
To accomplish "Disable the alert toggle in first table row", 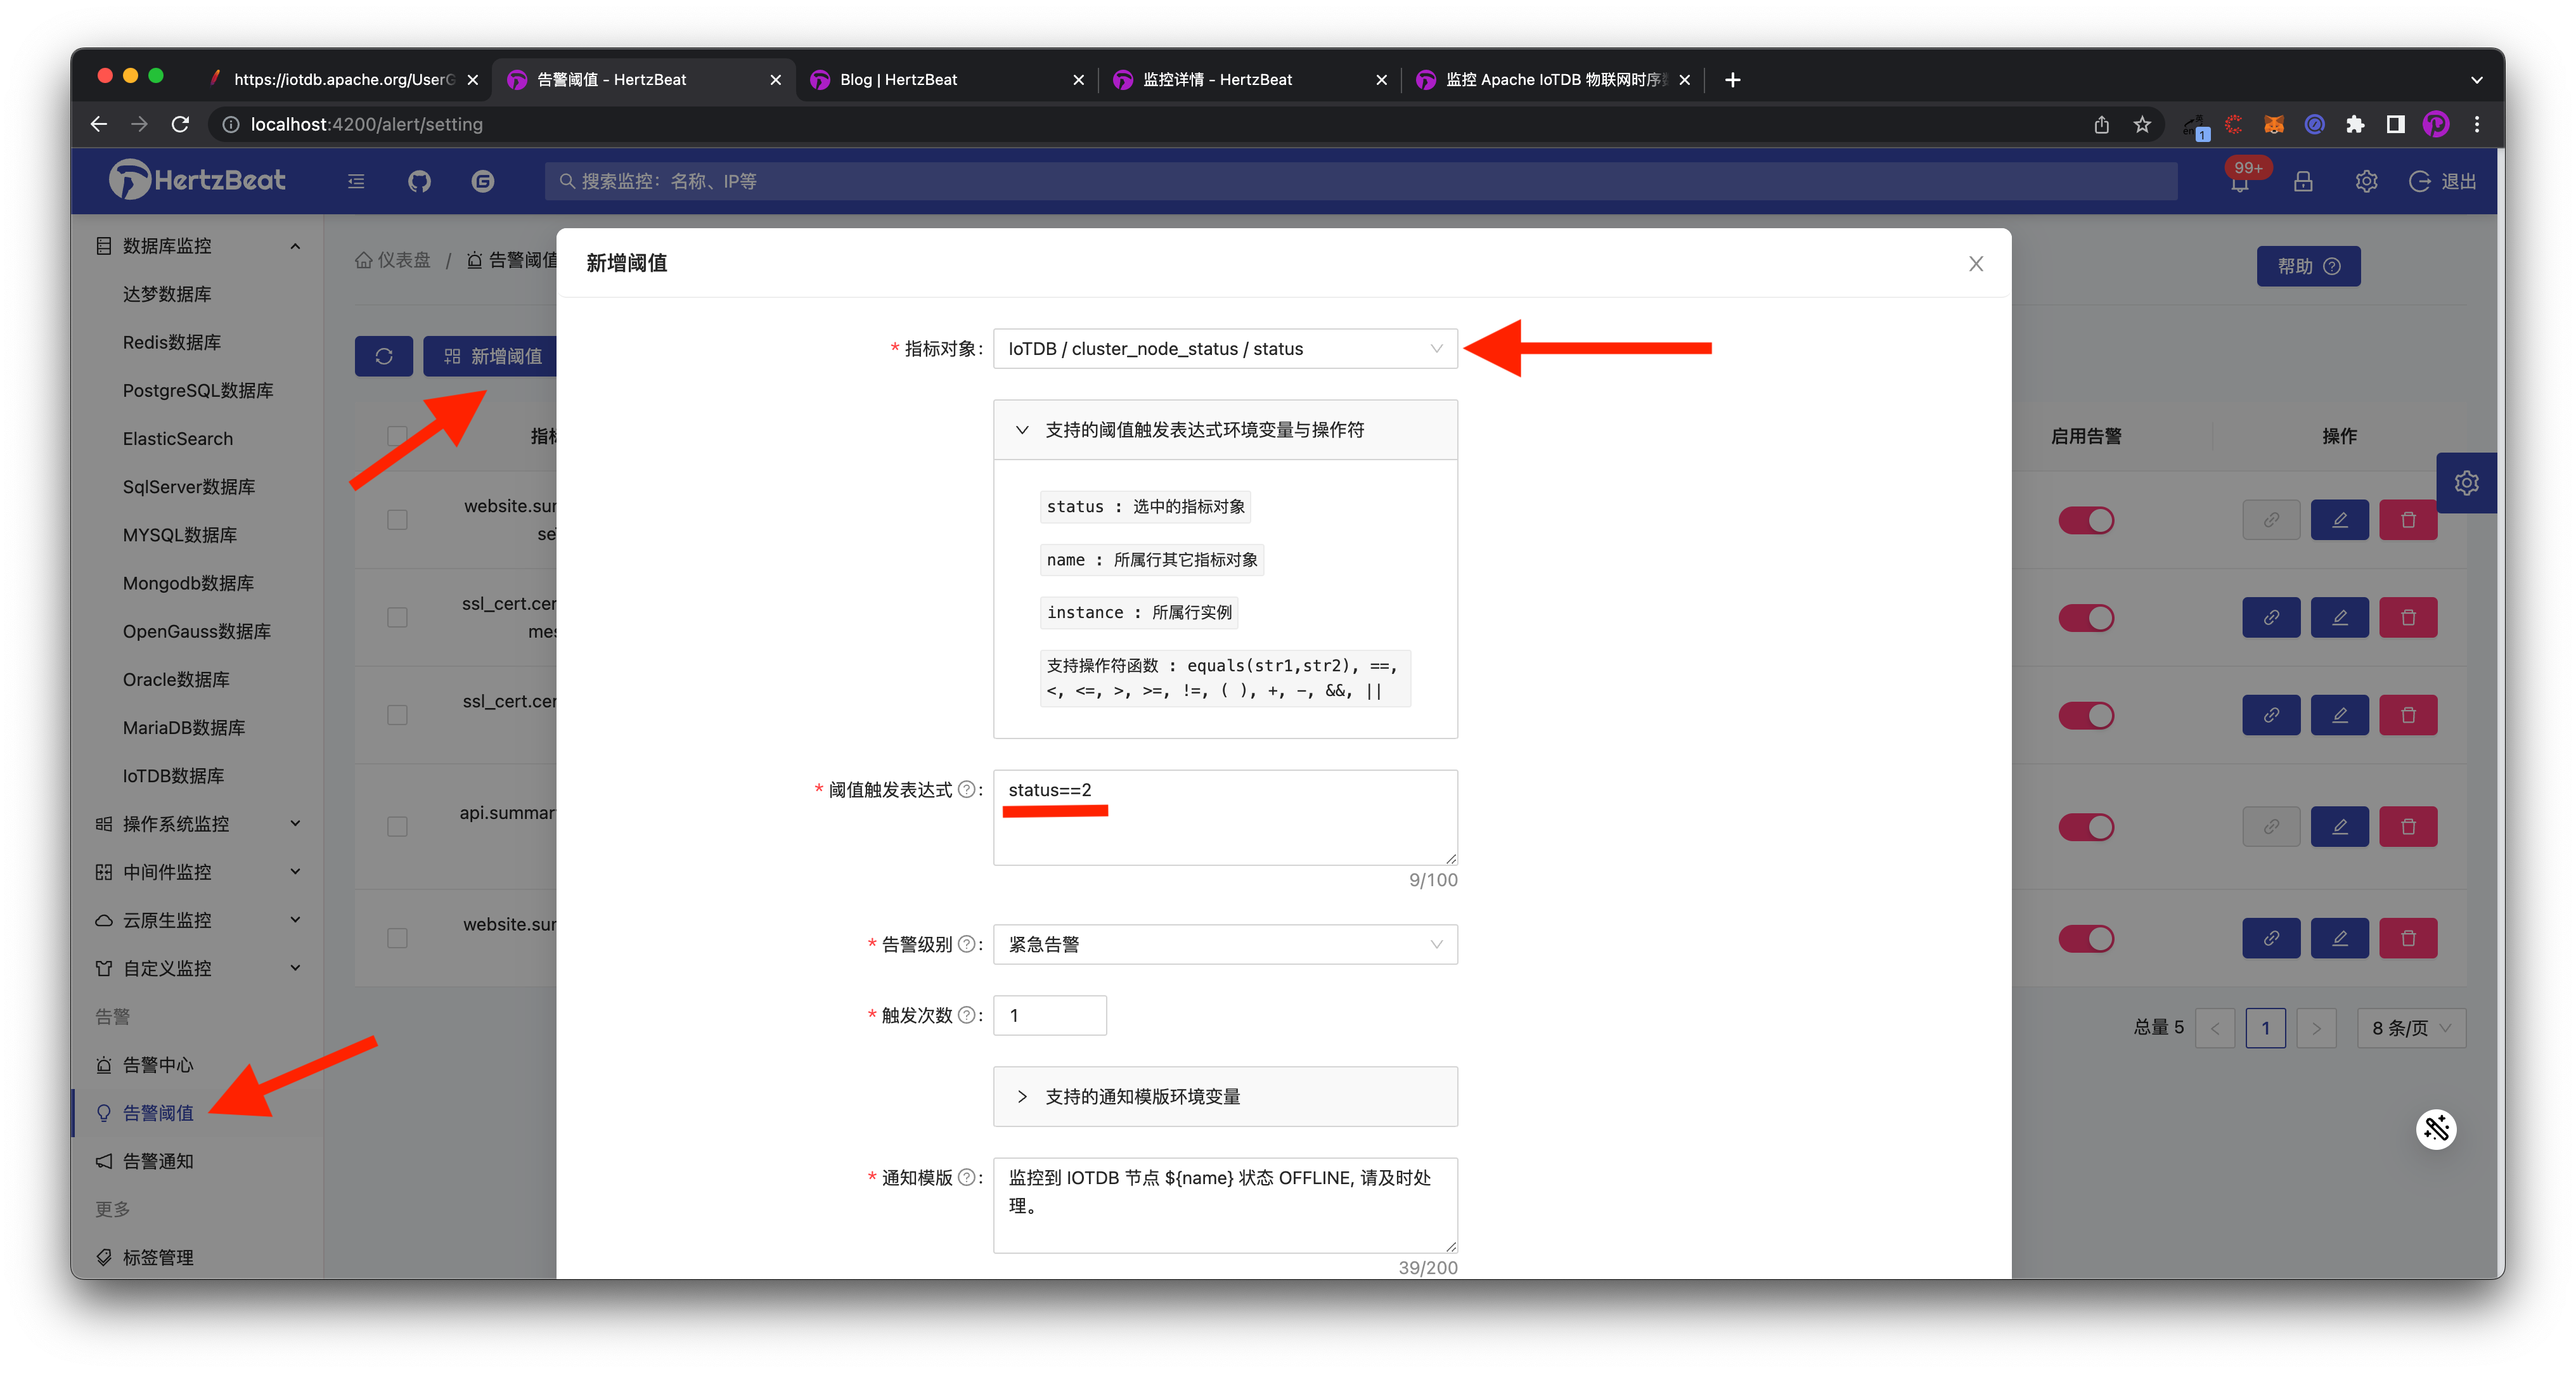I will point(2086,520).
